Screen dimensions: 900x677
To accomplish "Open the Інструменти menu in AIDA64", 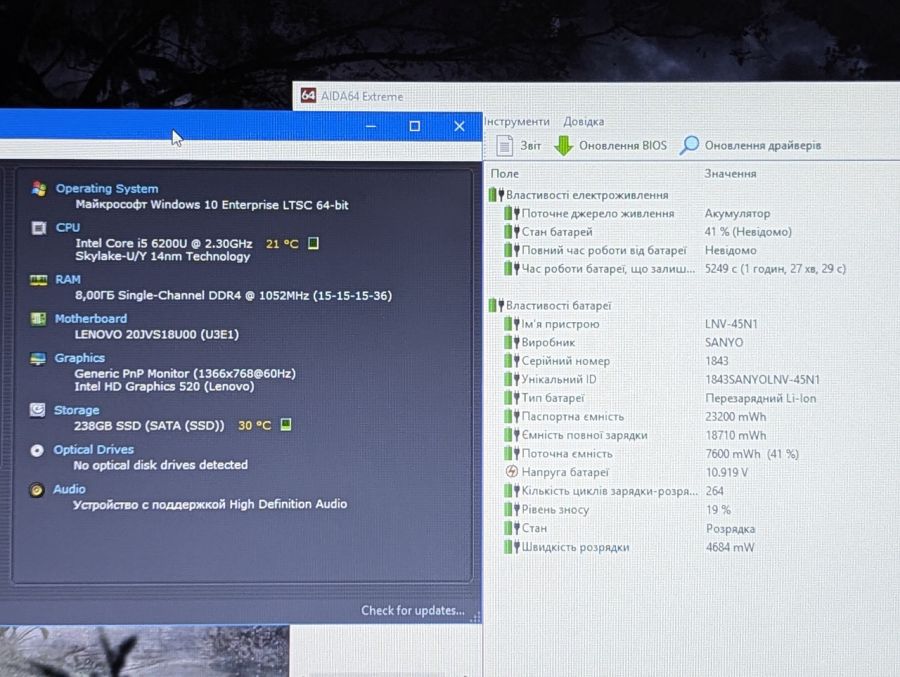I will 517,121.
